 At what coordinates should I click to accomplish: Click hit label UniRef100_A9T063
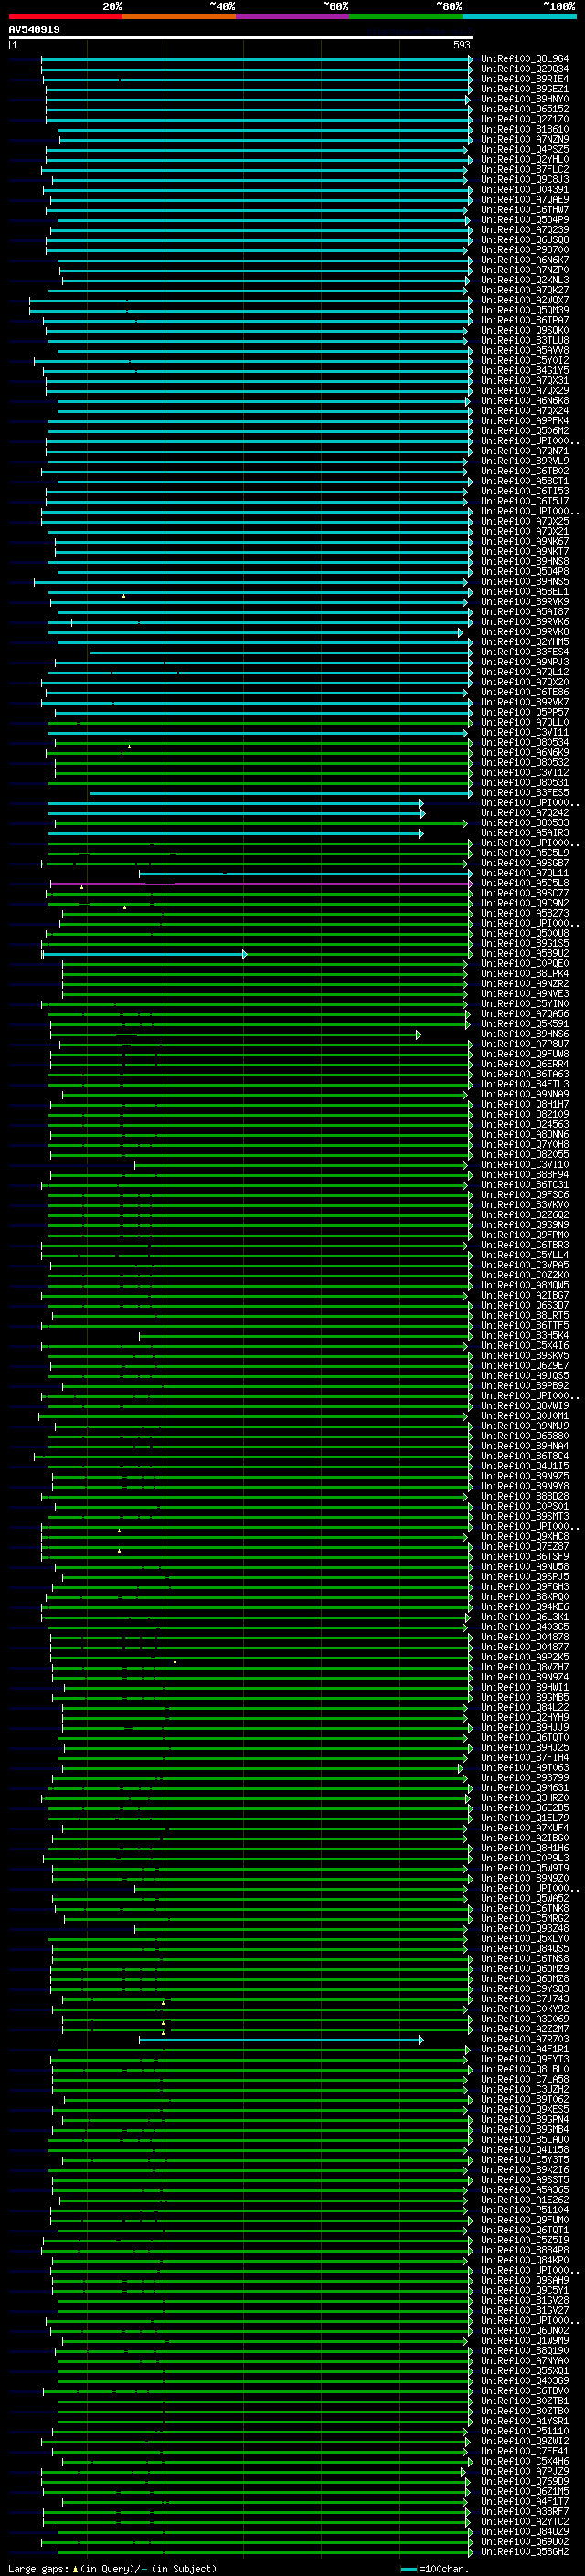click(x=525, y=1768)
